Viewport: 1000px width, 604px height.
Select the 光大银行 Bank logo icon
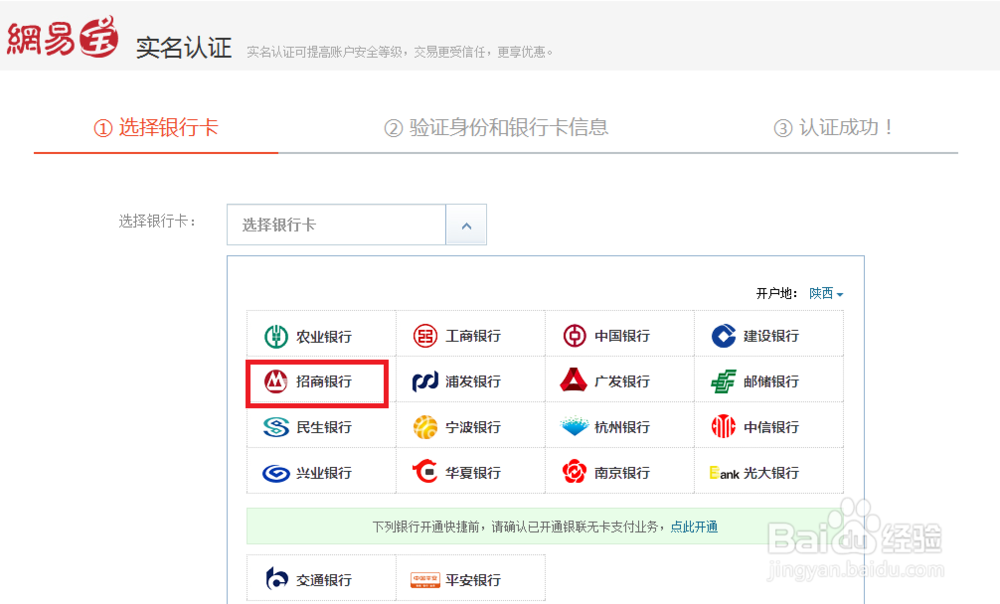724,473
